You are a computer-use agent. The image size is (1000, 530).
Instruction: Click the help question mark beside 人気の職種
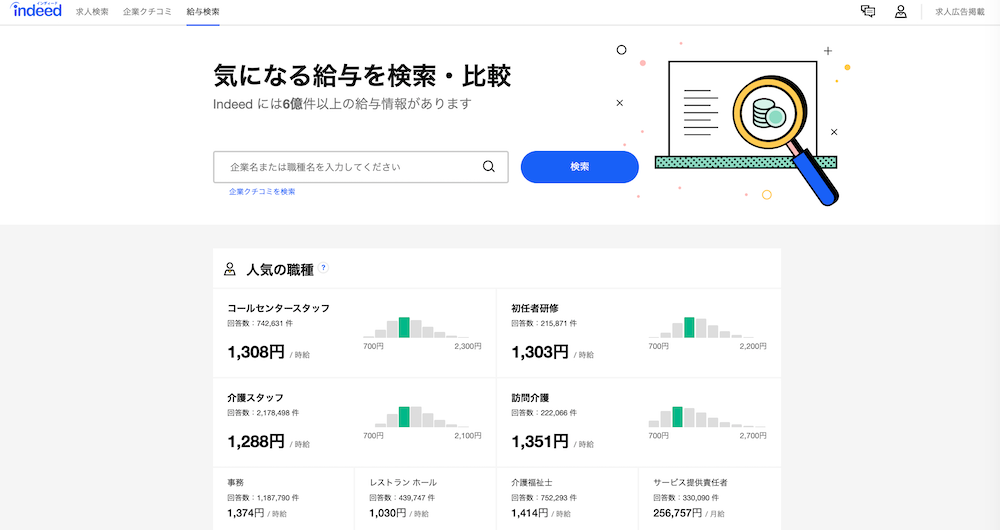click(x=323, y=268)
